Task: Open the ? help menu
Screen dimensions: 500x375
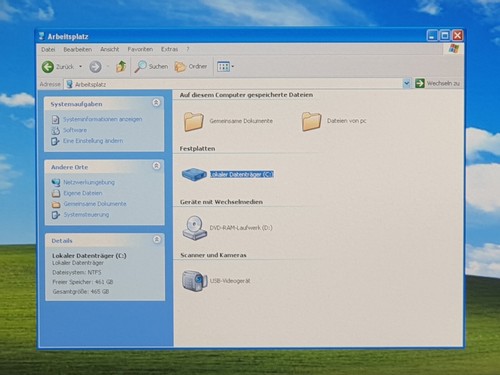Action: click(188, 49)
